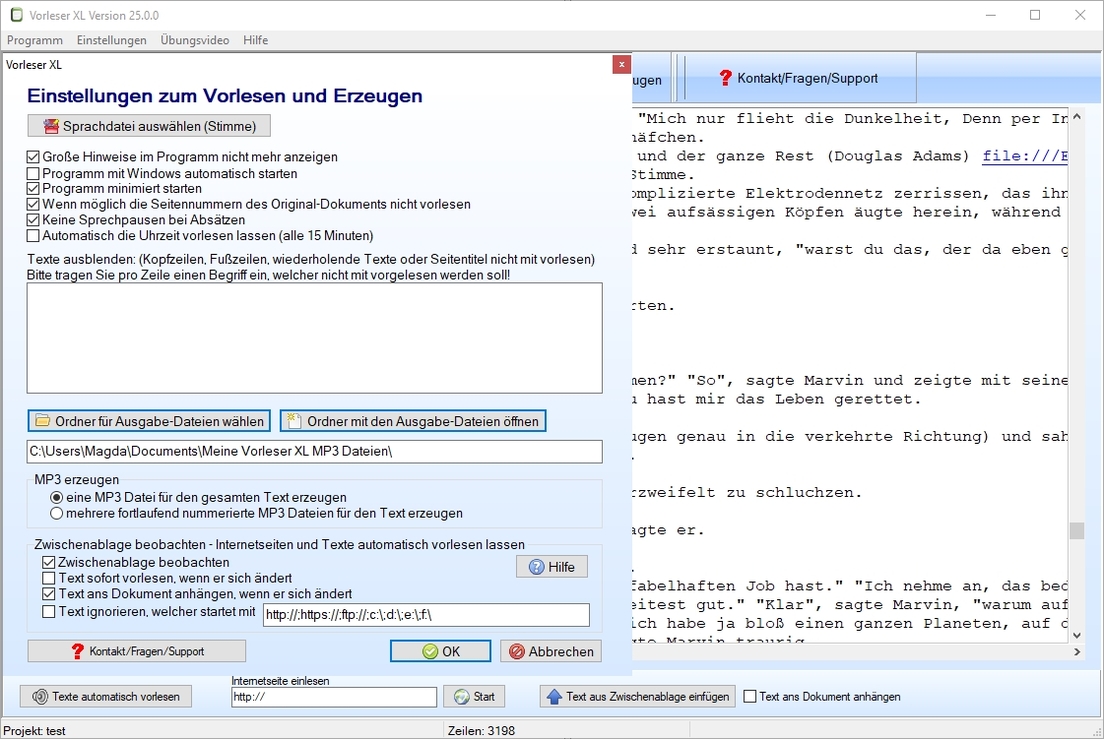This screenshot has width=1104, height=739.
Task: Confirm settings with the OK button
Action: click(440, 651)
